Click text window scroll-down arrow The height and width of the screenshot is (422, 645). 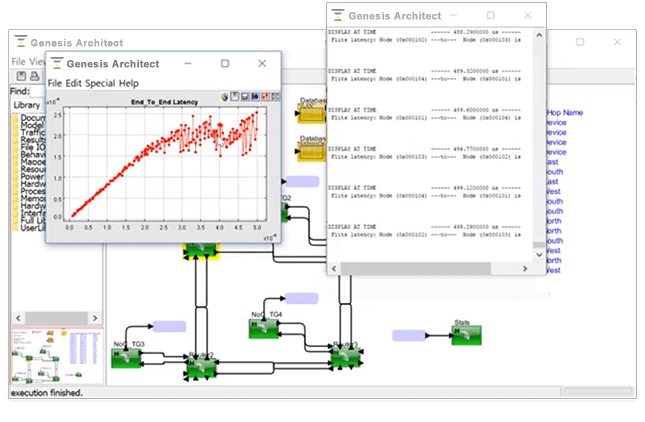(539, 255)
